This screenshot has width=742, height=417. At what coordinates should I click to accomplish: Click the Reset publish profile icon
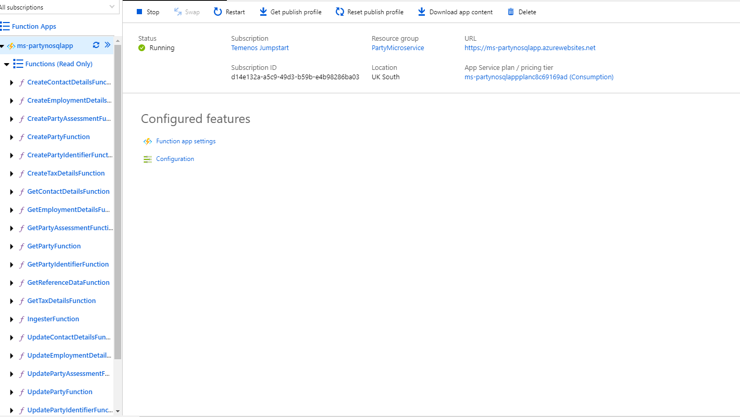click(340, 12)
